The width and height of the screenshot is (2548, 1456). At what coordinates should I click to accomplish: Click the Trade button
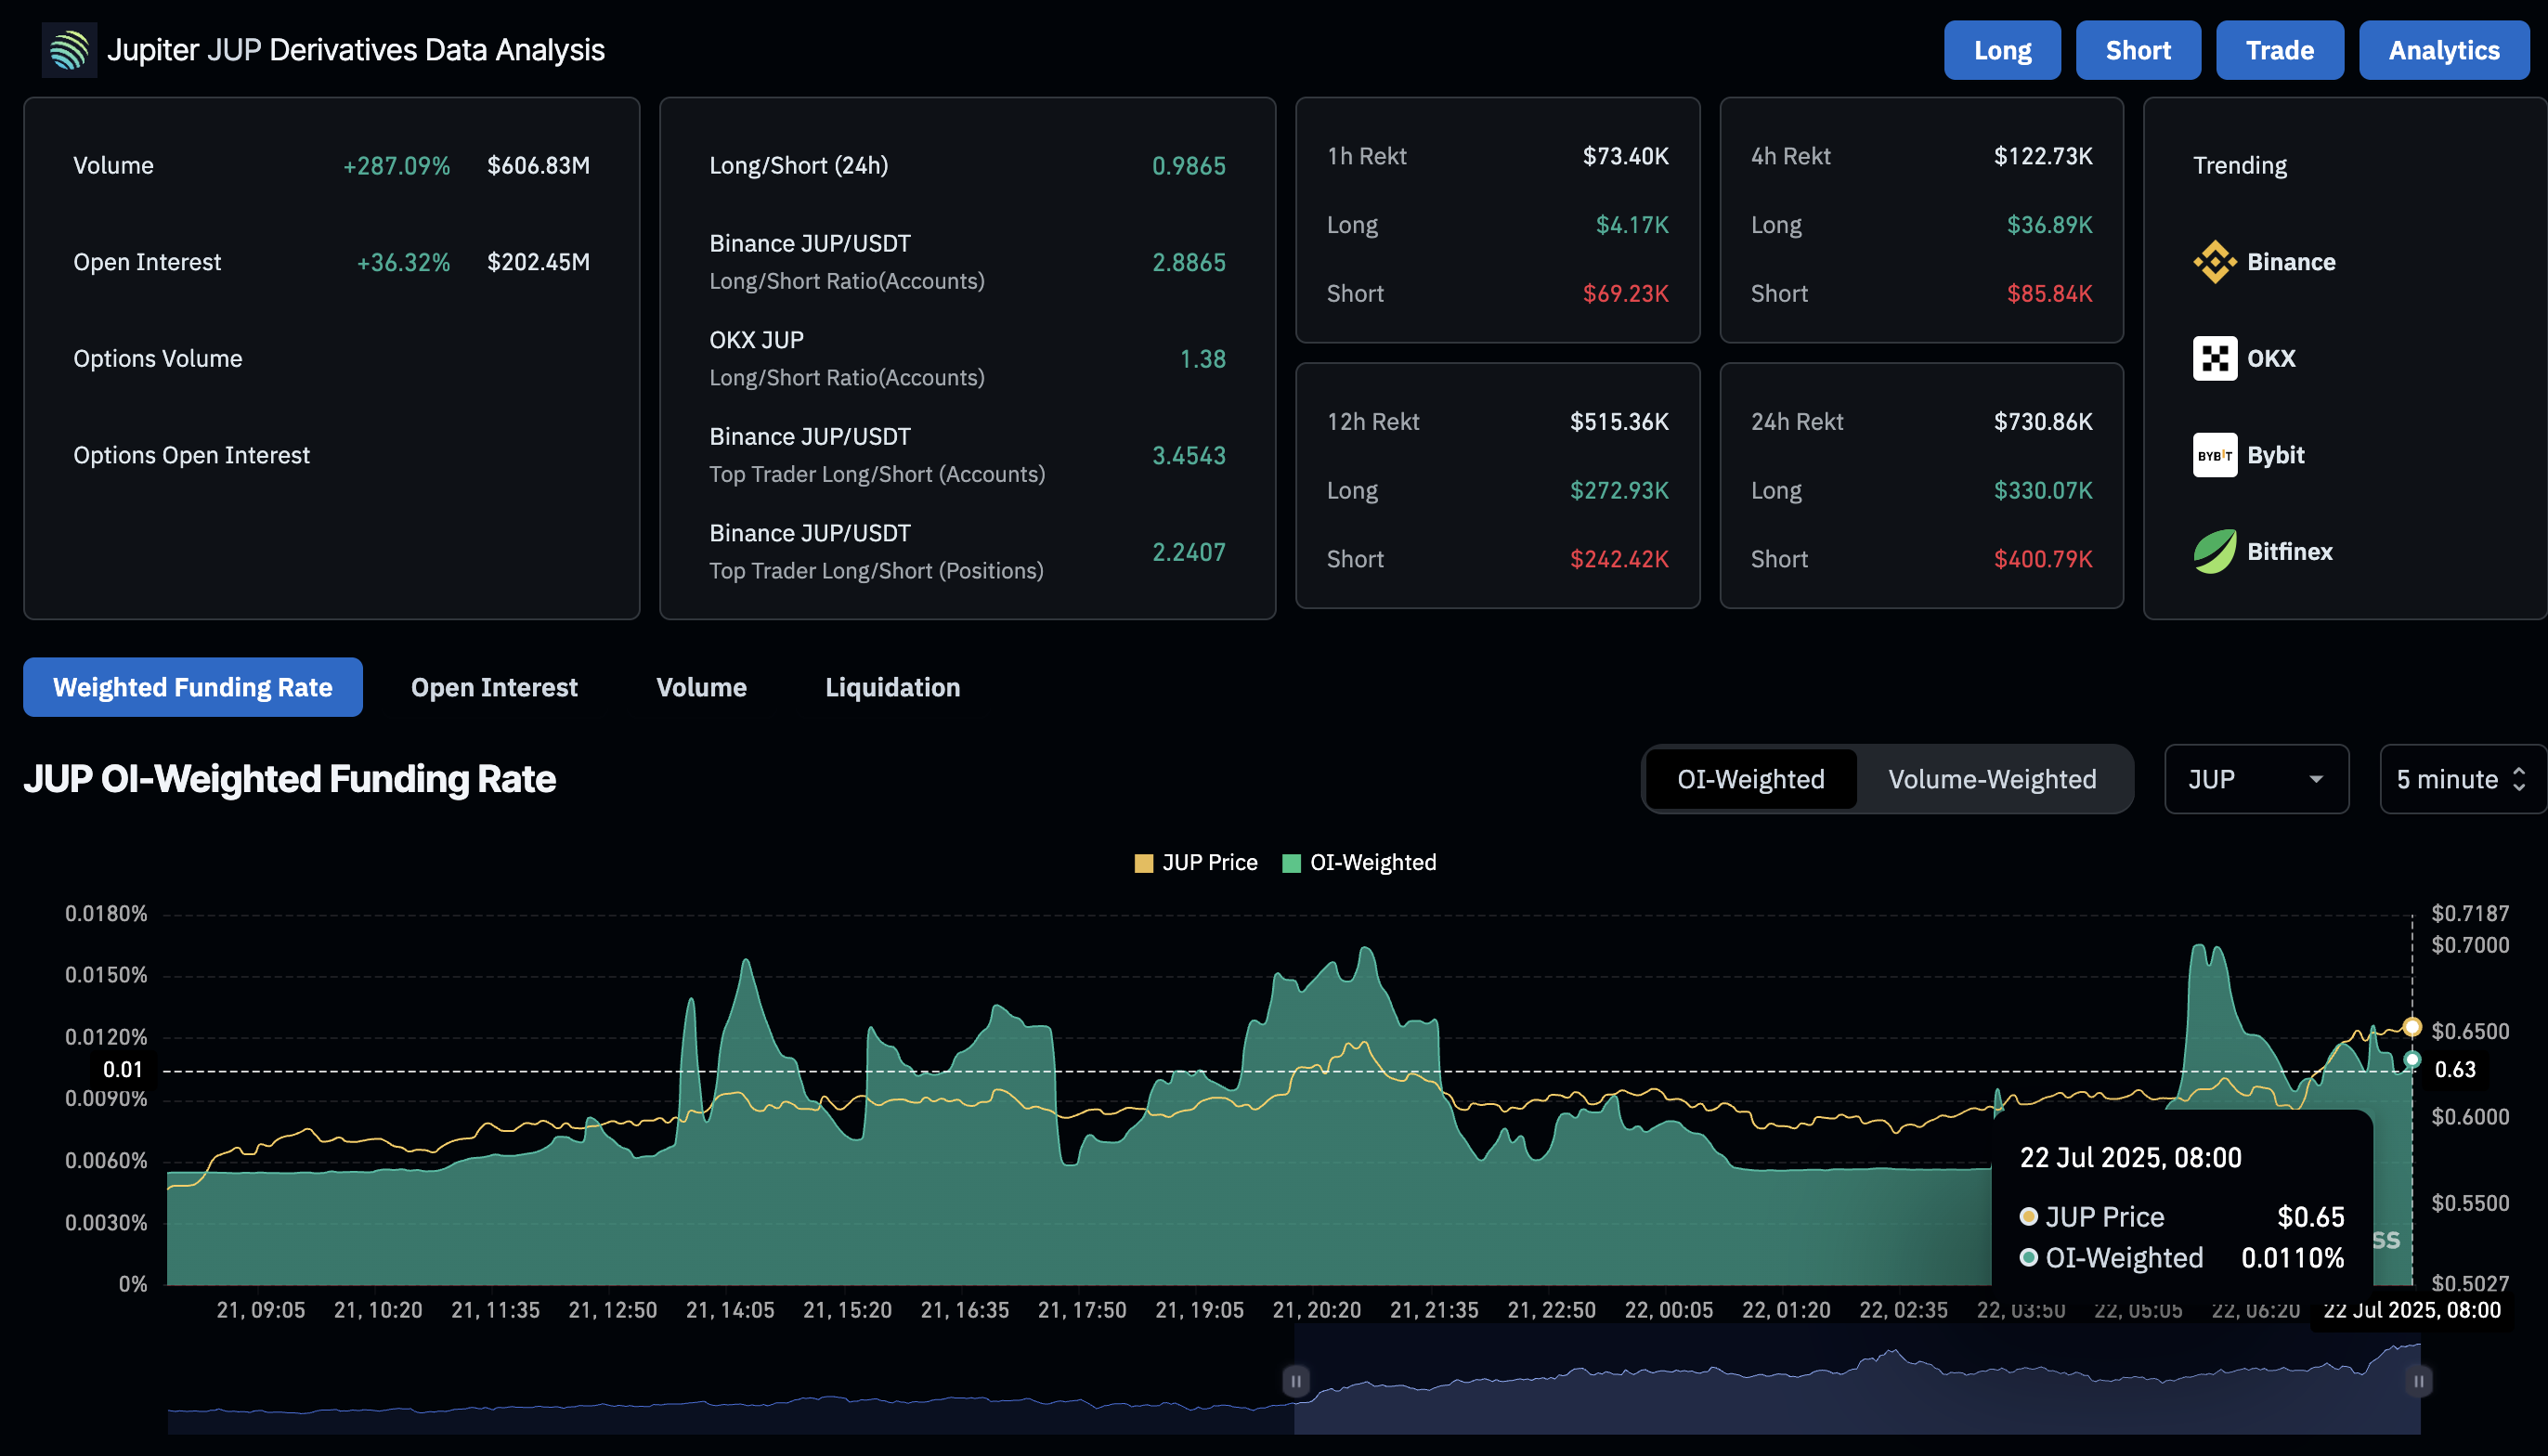[x=2280, y=49]
